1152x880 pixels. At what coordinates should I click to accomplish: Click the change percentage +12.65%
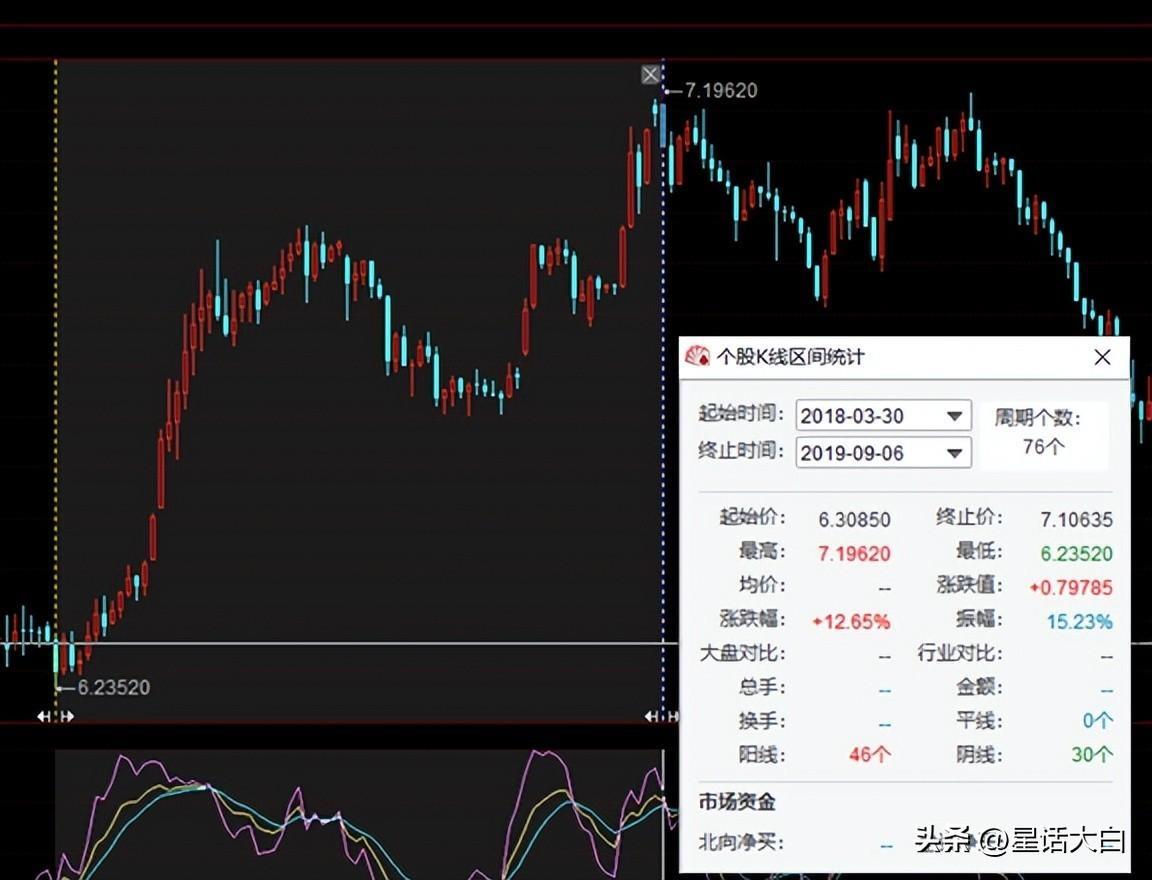(x=851, y=622)
